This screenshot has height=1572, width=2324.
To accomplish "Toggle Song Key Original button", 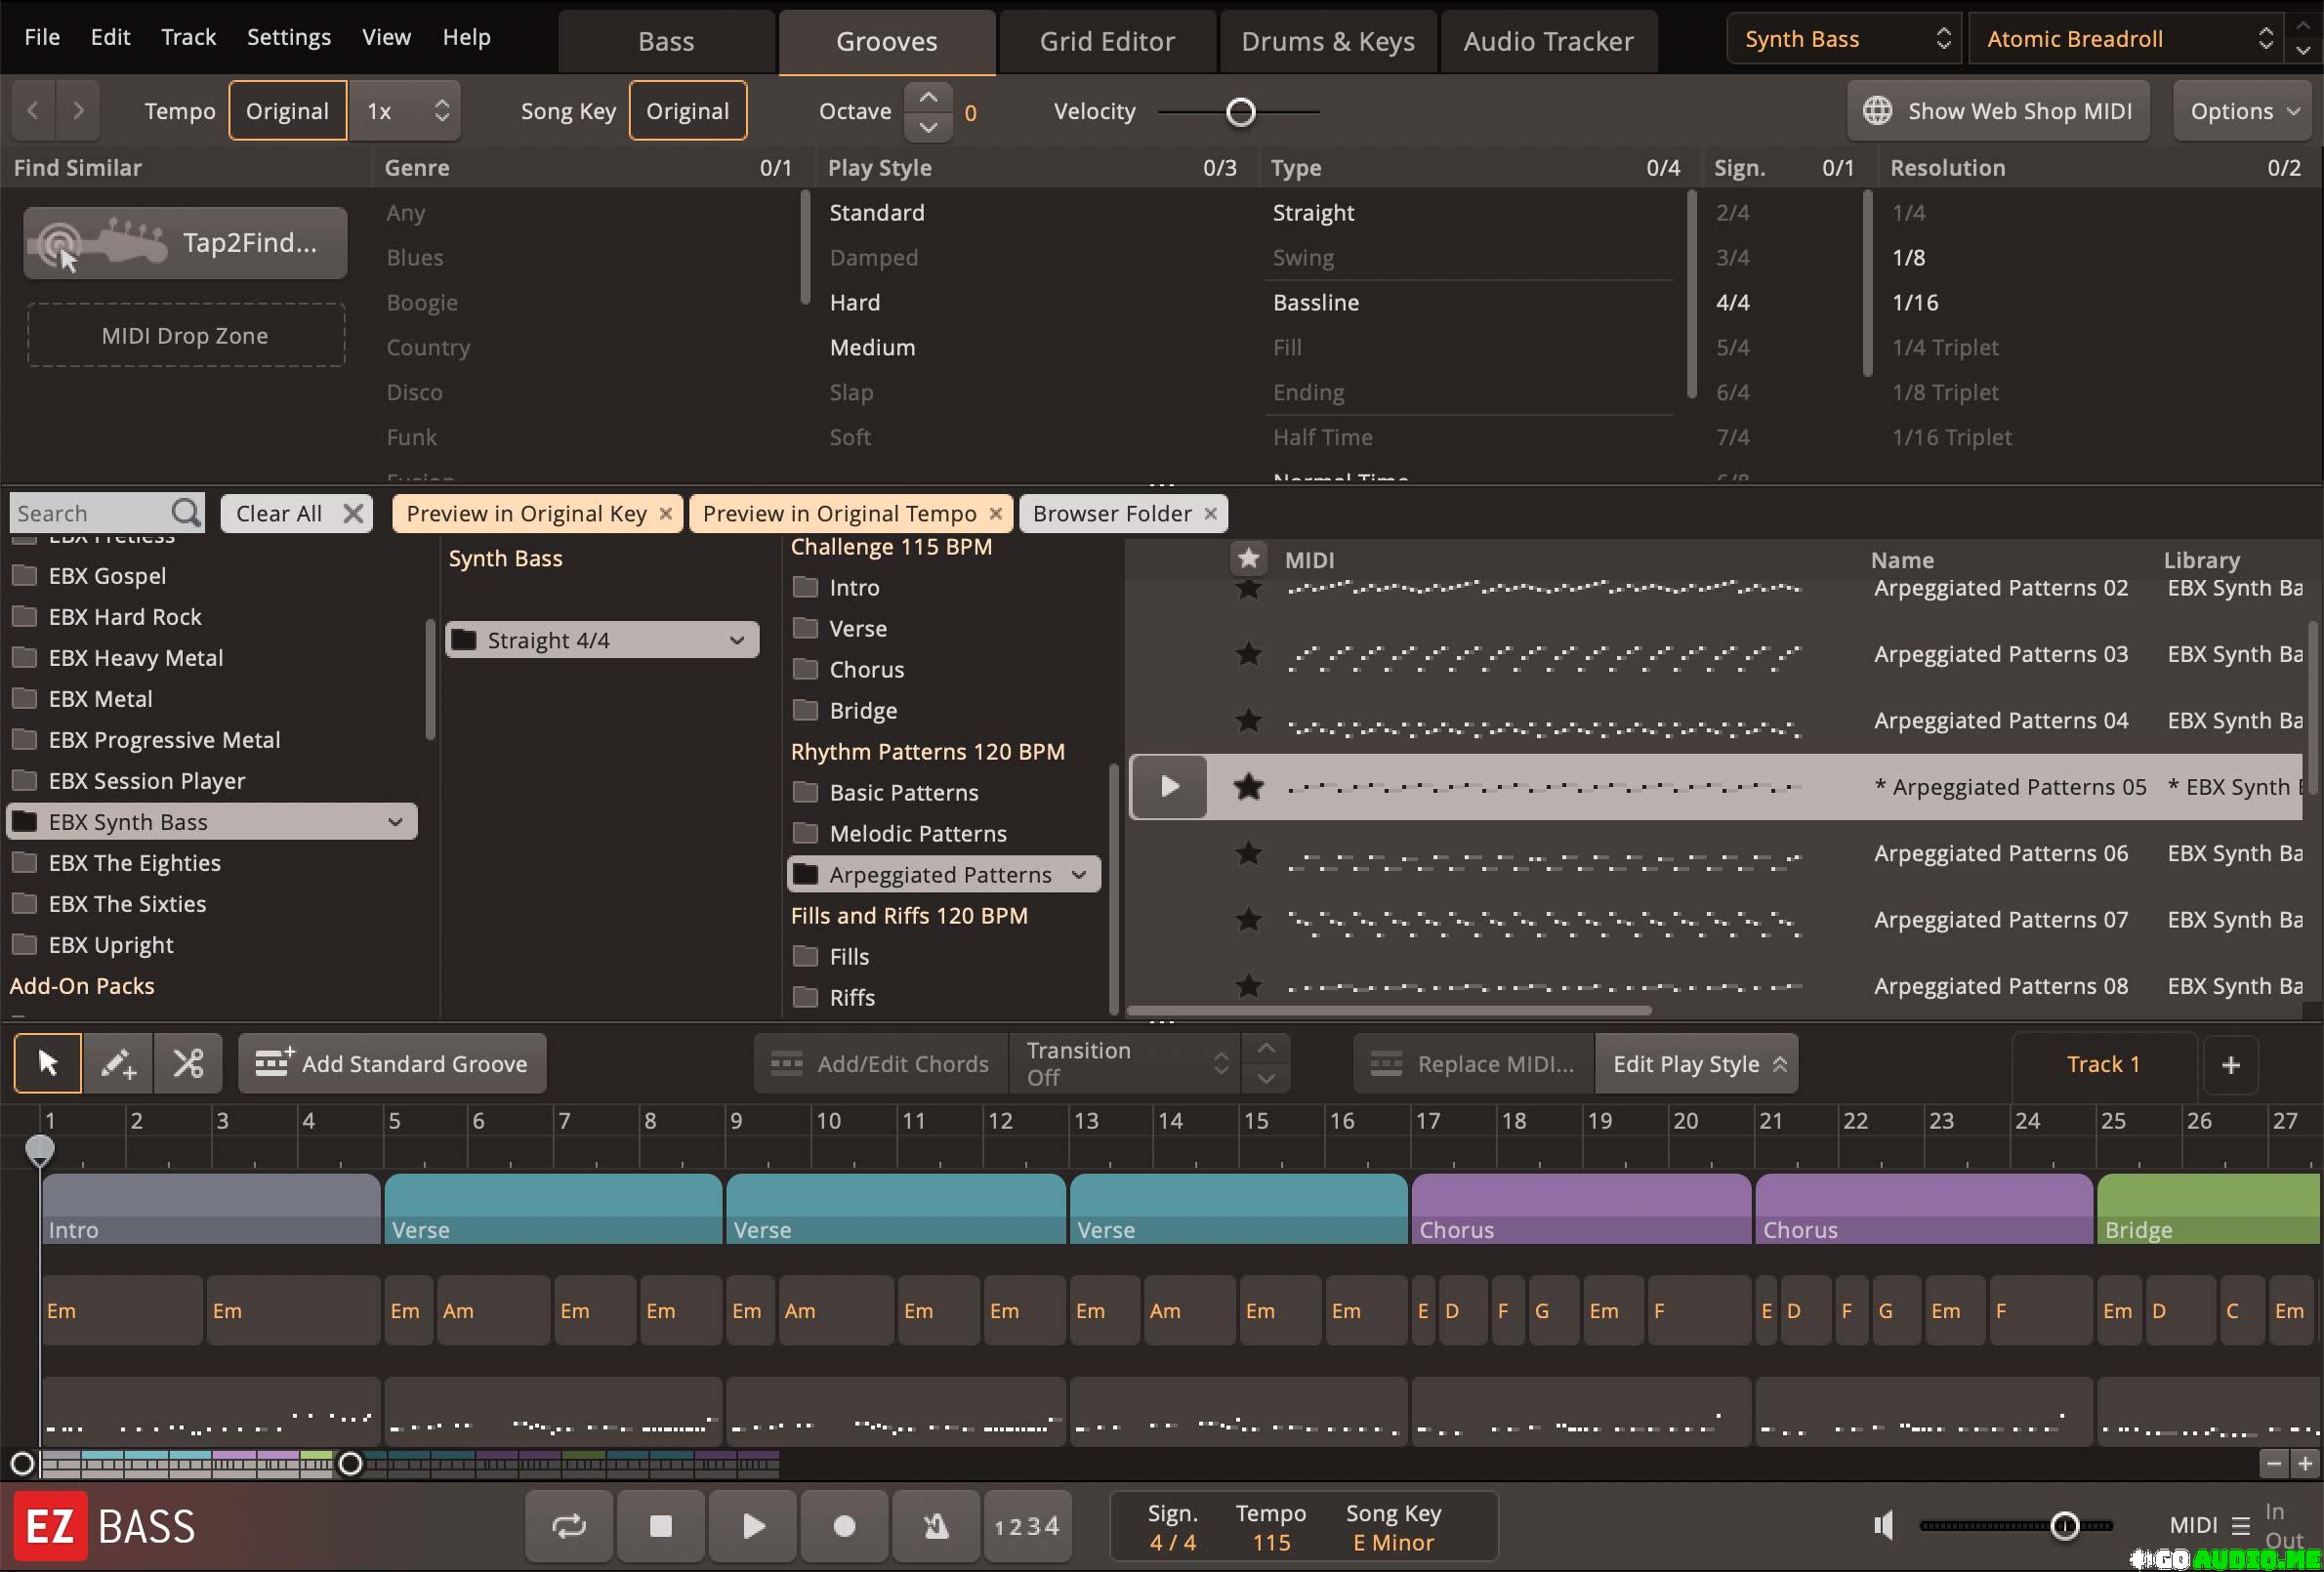I will coord(687,110).
